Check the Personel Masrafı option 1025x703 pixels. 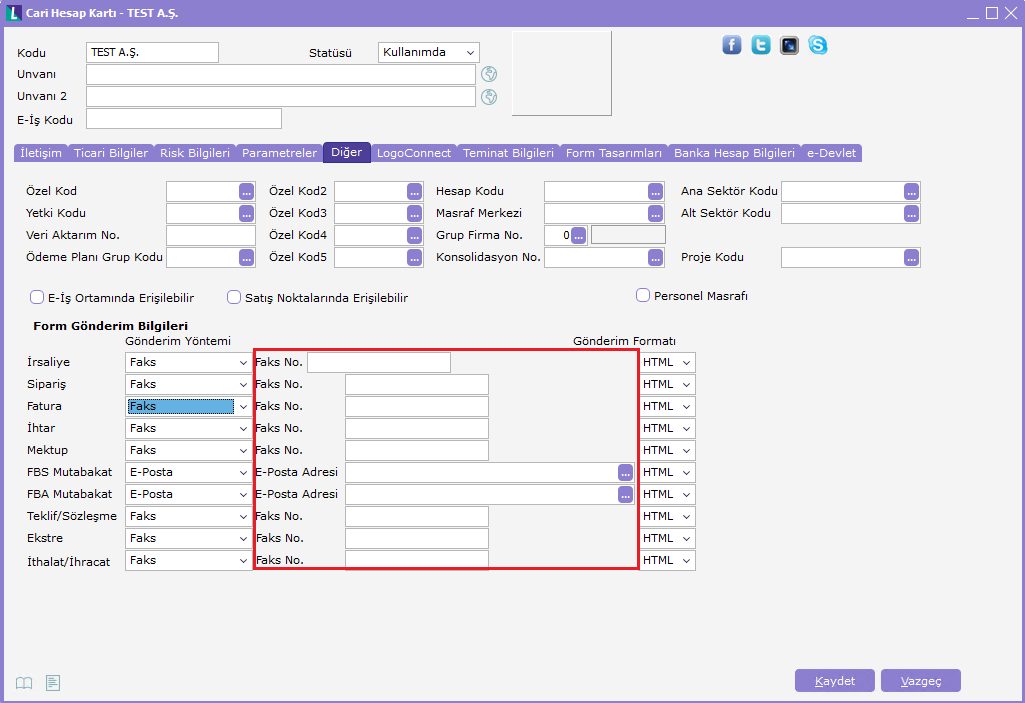[x=644, y=295]
